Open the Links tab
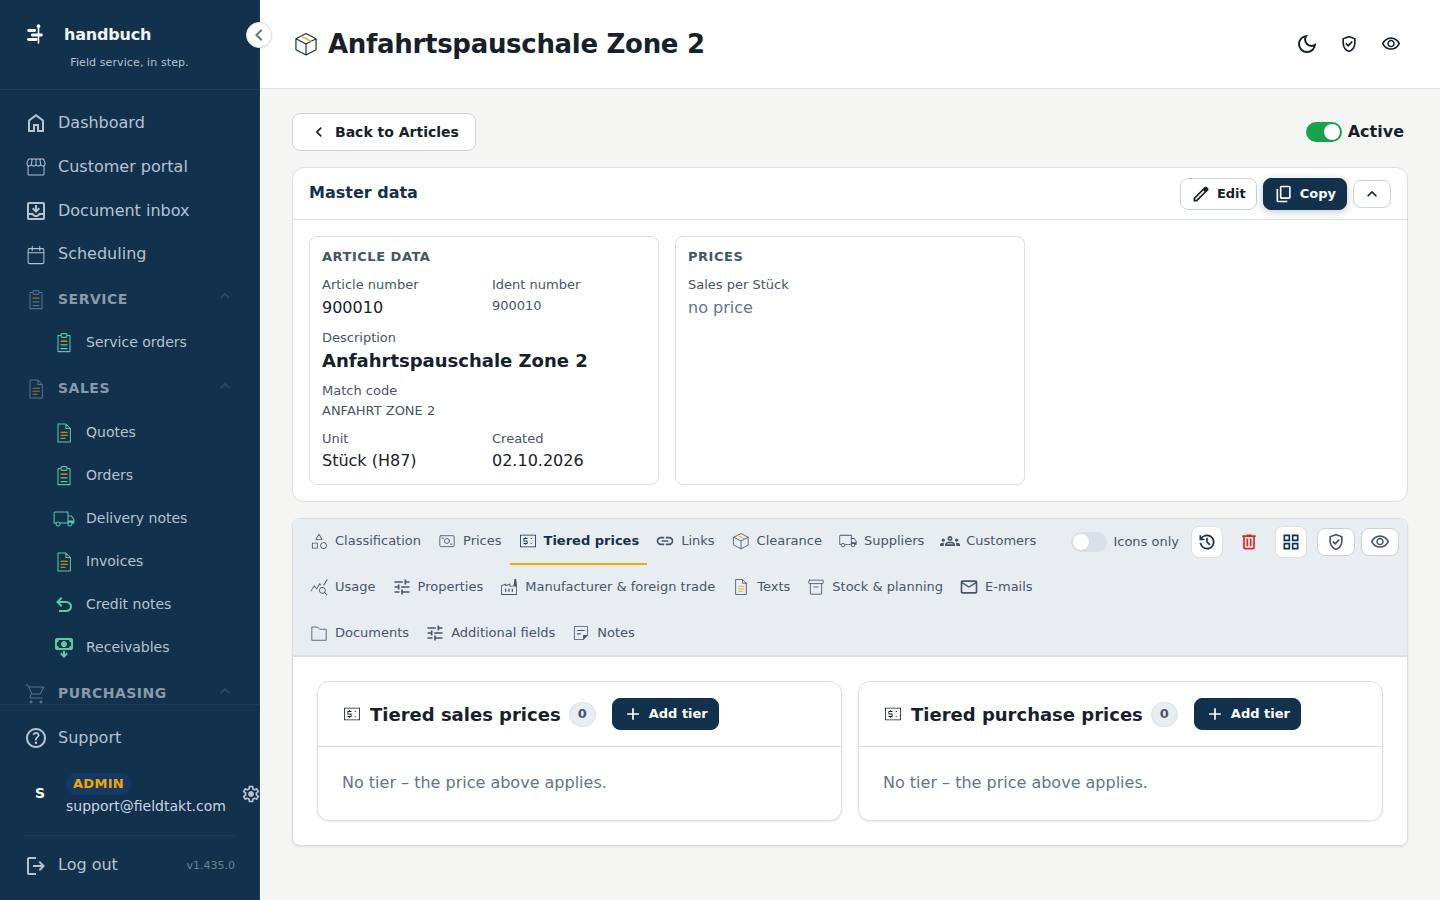Image resolution: width=1440 pixels, height=900 pixels. [685, 541]
